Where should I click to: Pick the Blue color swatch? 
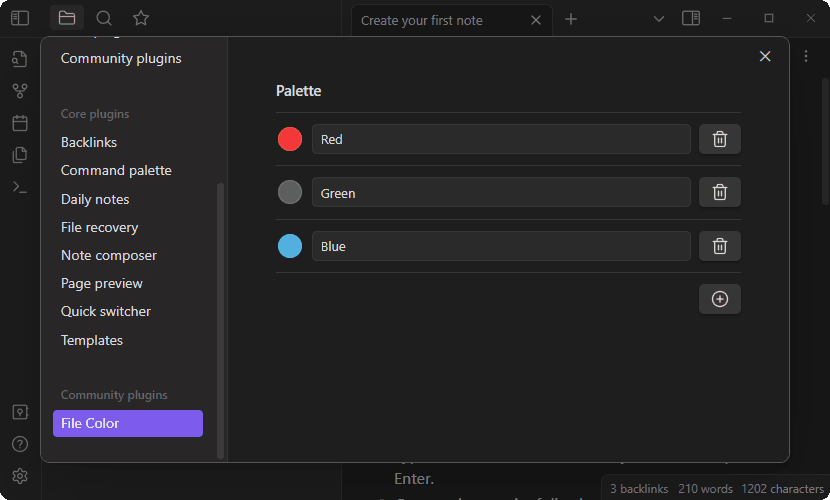click(290, 246)
